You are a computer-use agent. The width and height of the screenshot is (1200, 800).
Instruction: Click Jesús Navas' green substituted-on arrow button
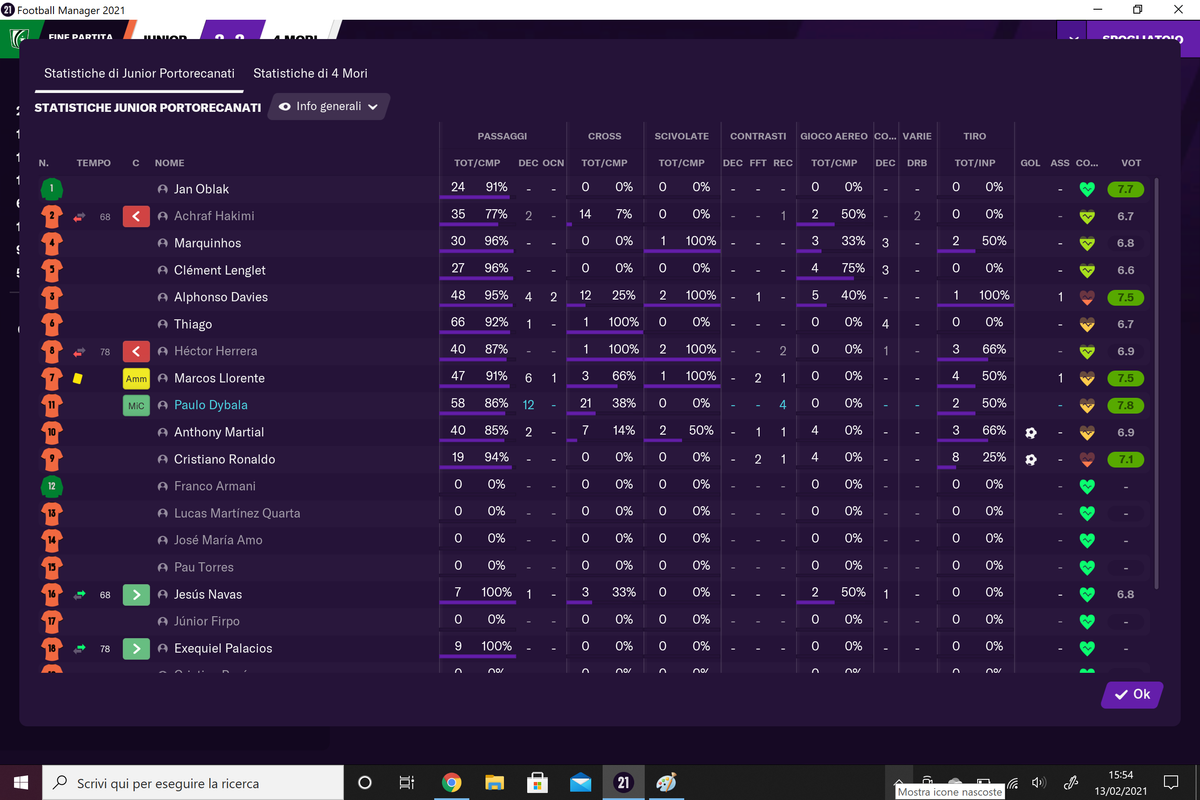pos(136,594)
